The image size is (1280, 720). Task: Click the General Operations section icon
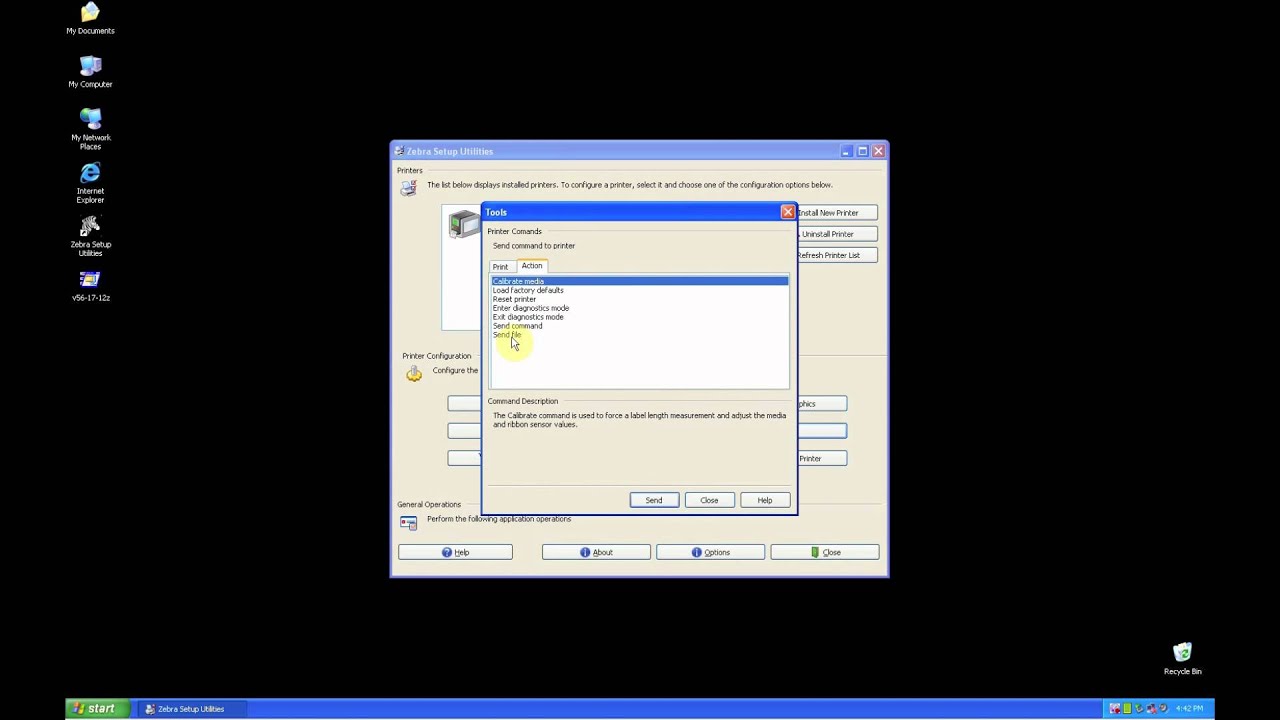(408, 522)
